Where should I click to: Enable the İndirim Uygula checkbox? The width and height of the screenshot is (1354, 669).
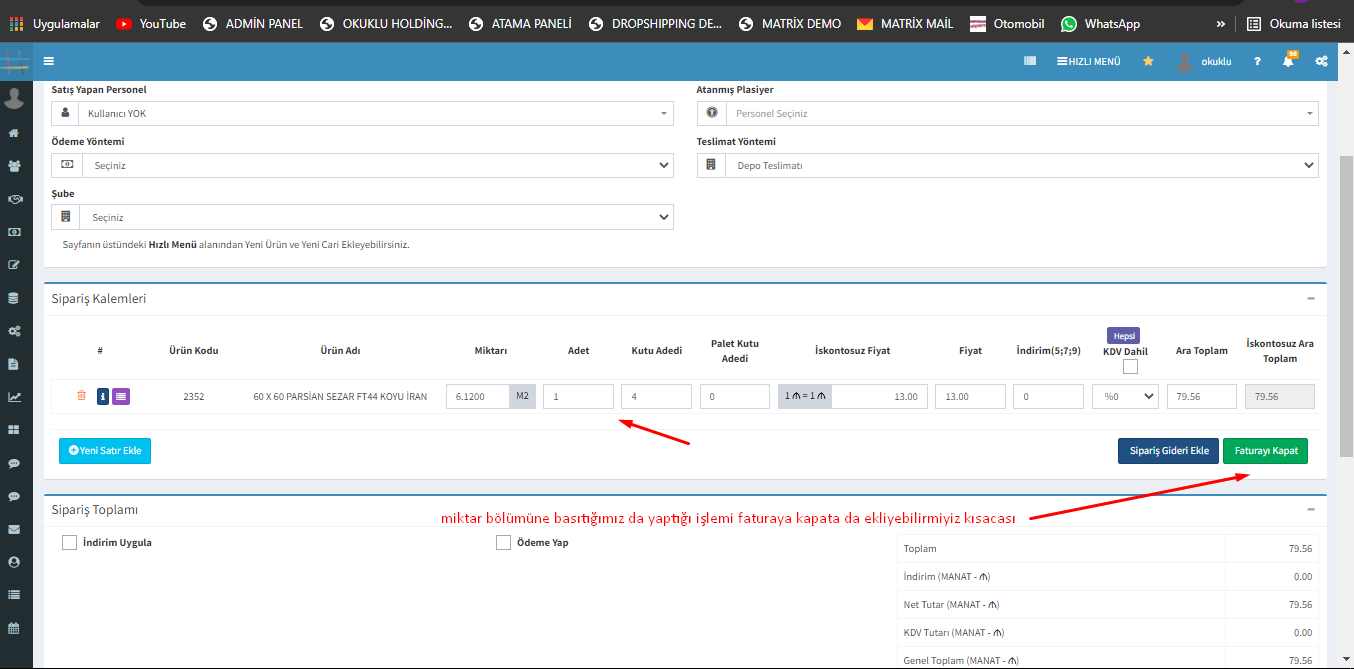click(69, 543)
